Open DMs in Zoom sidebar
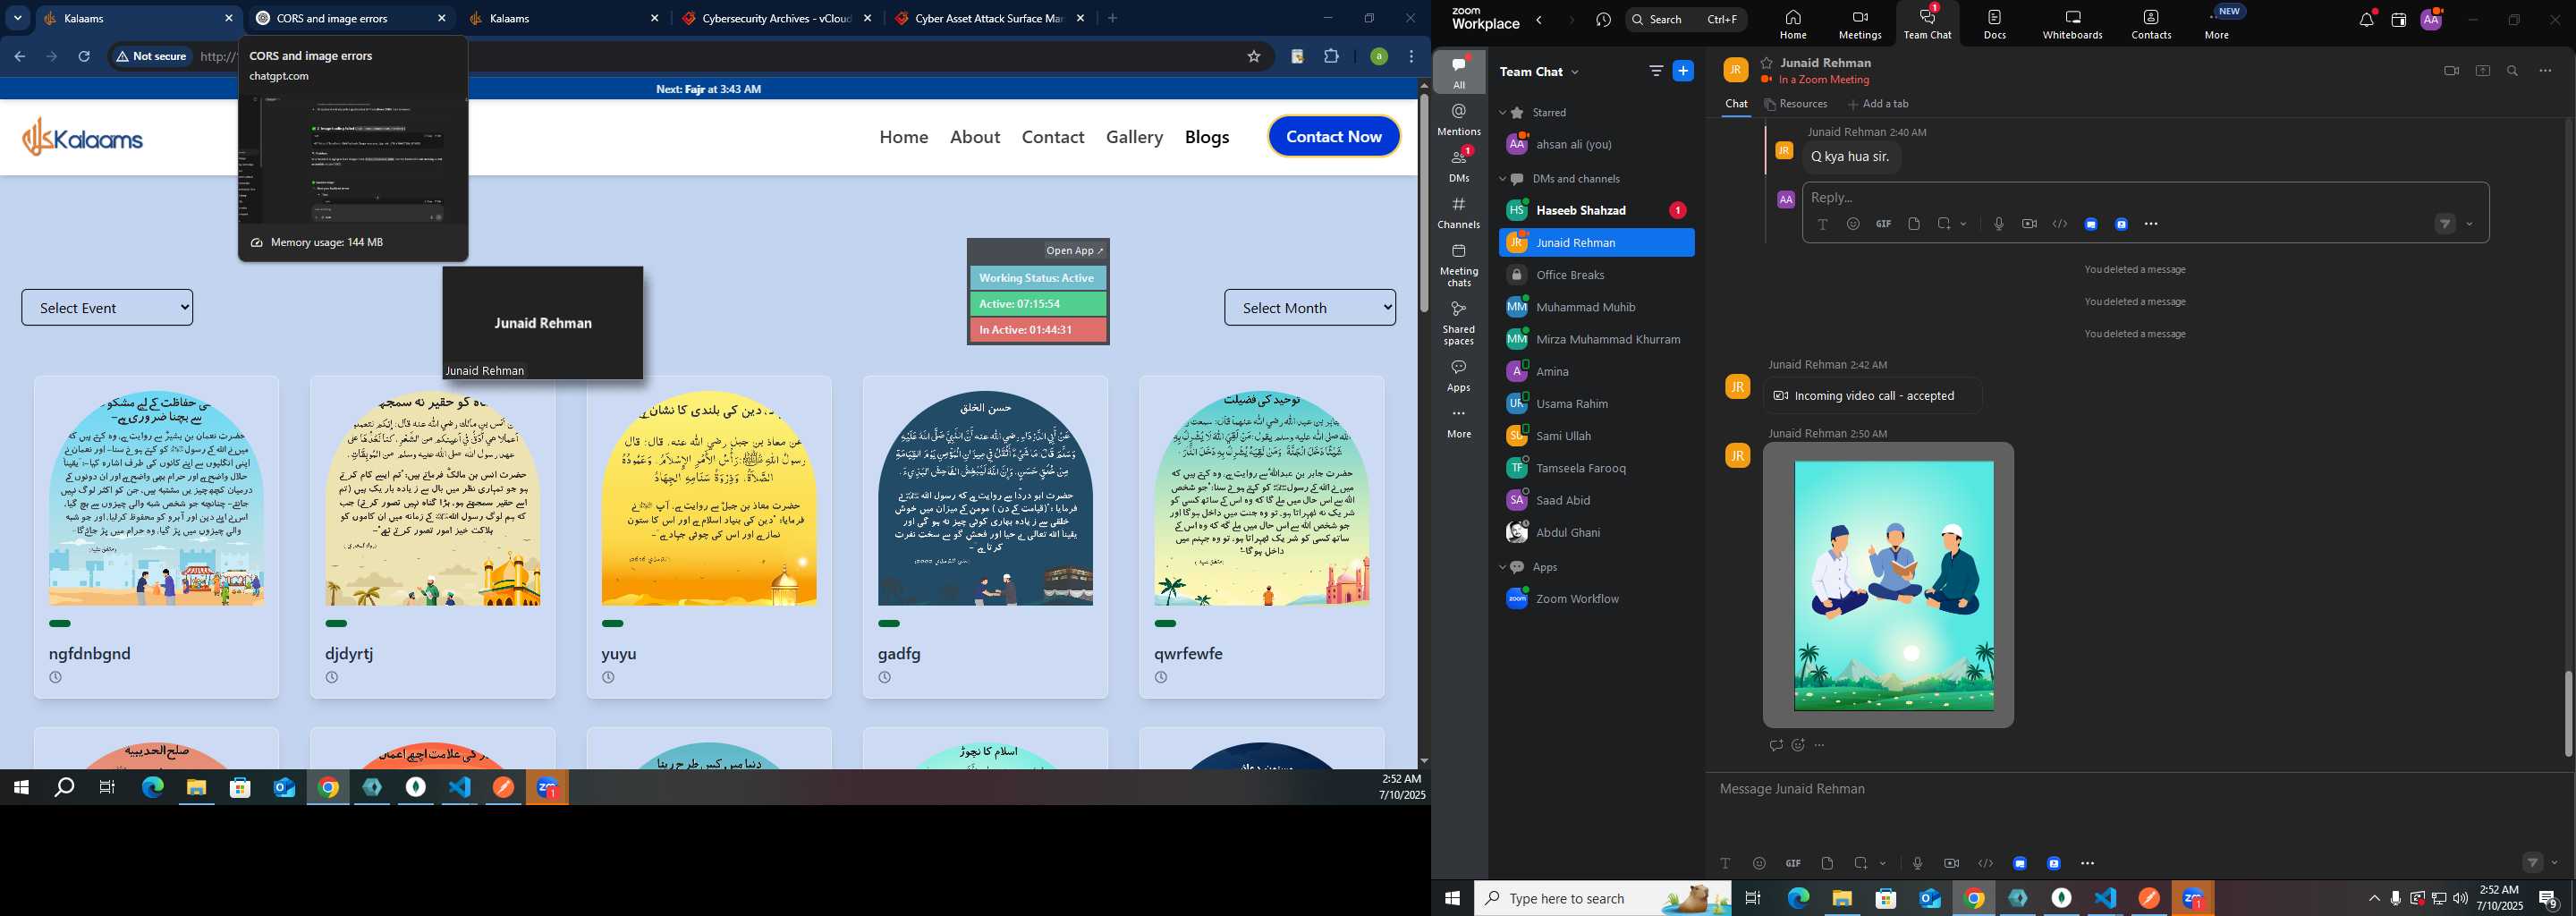Image resolution: width=2576 pixels, height=916 pixels. click(x=1459, y=166)
